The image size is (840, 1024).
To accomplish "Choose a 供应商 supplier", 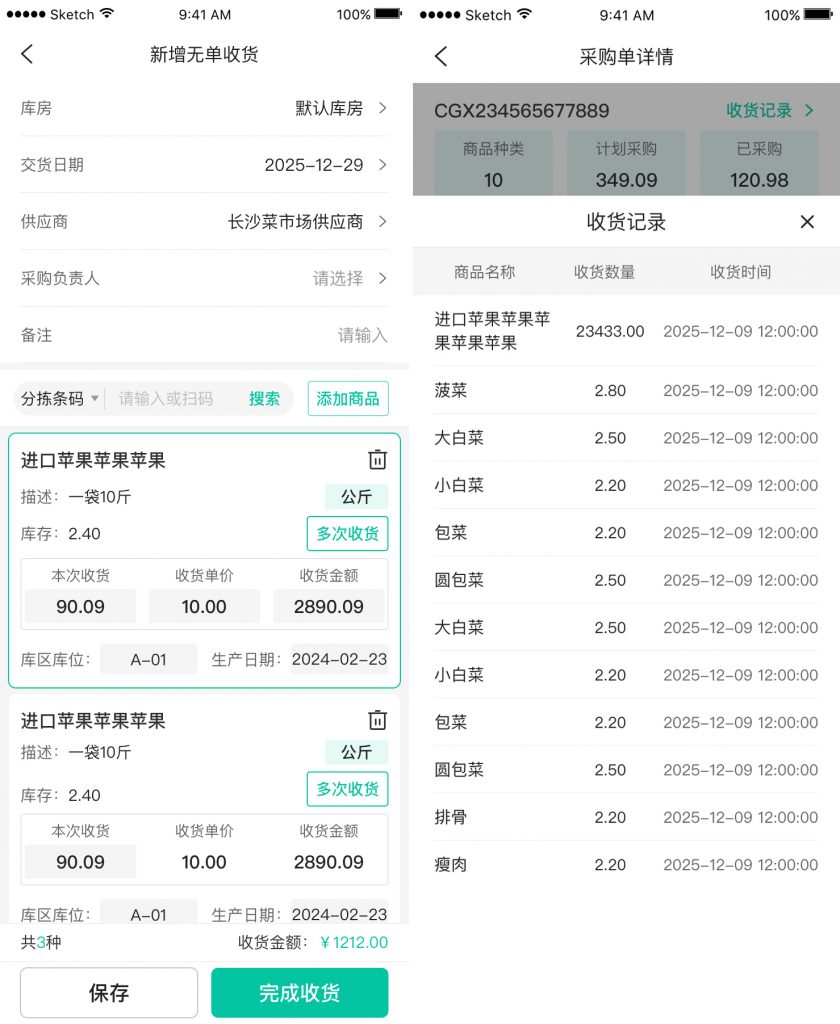I will pos(204,221).
